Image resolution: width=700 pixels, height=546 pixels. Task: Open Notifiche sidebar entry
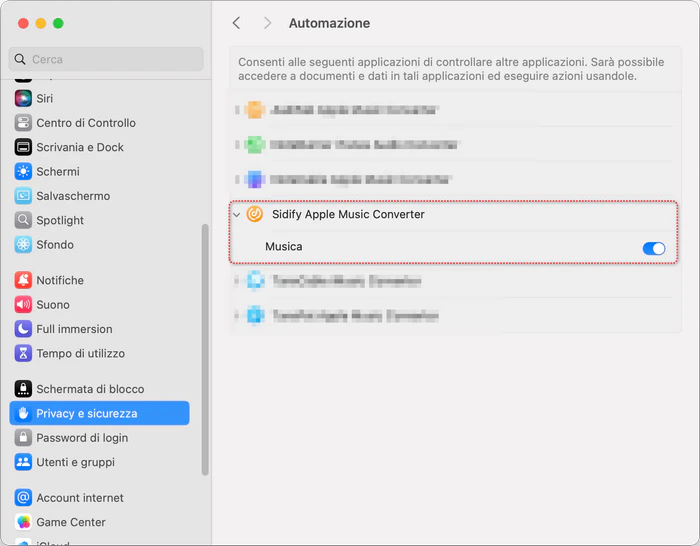[x=100, y=280]
